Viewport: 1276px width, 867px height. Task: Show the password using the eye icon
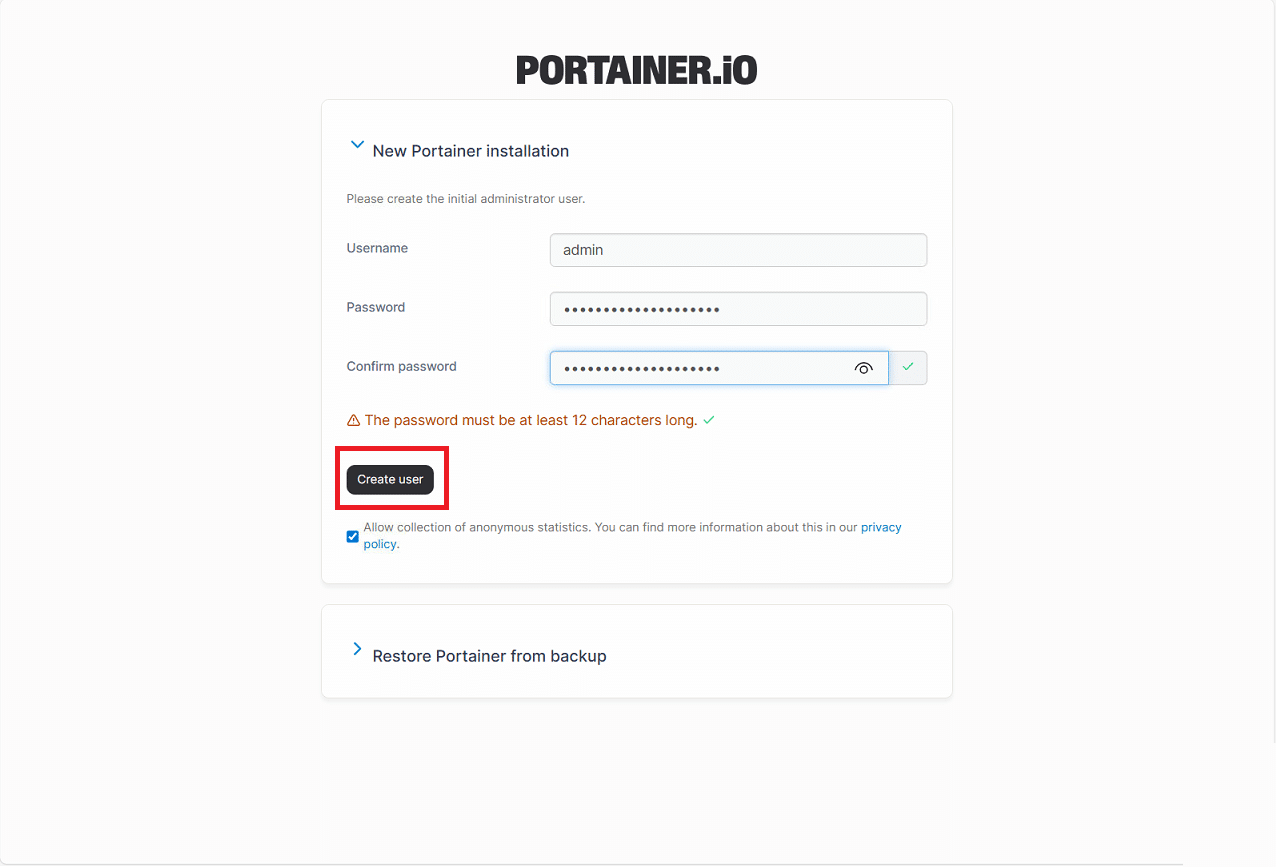coord(864,369)
